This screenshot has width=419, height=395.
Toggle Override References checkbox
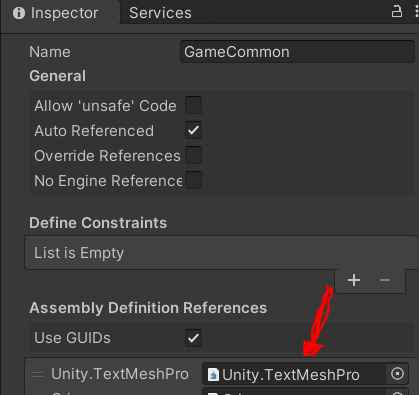[193, 155]
